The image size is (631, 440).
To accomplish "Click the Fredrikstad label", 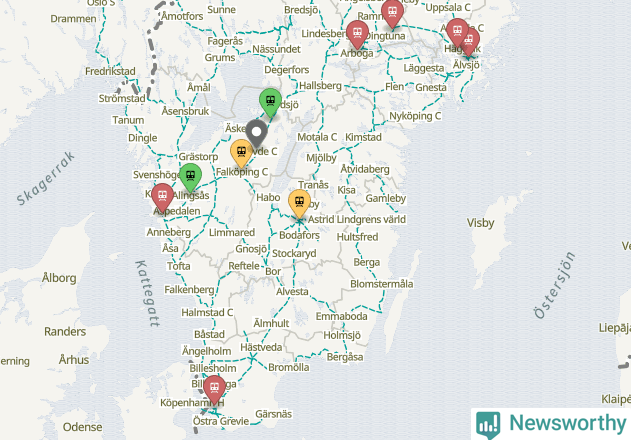I will pos(110,71).
